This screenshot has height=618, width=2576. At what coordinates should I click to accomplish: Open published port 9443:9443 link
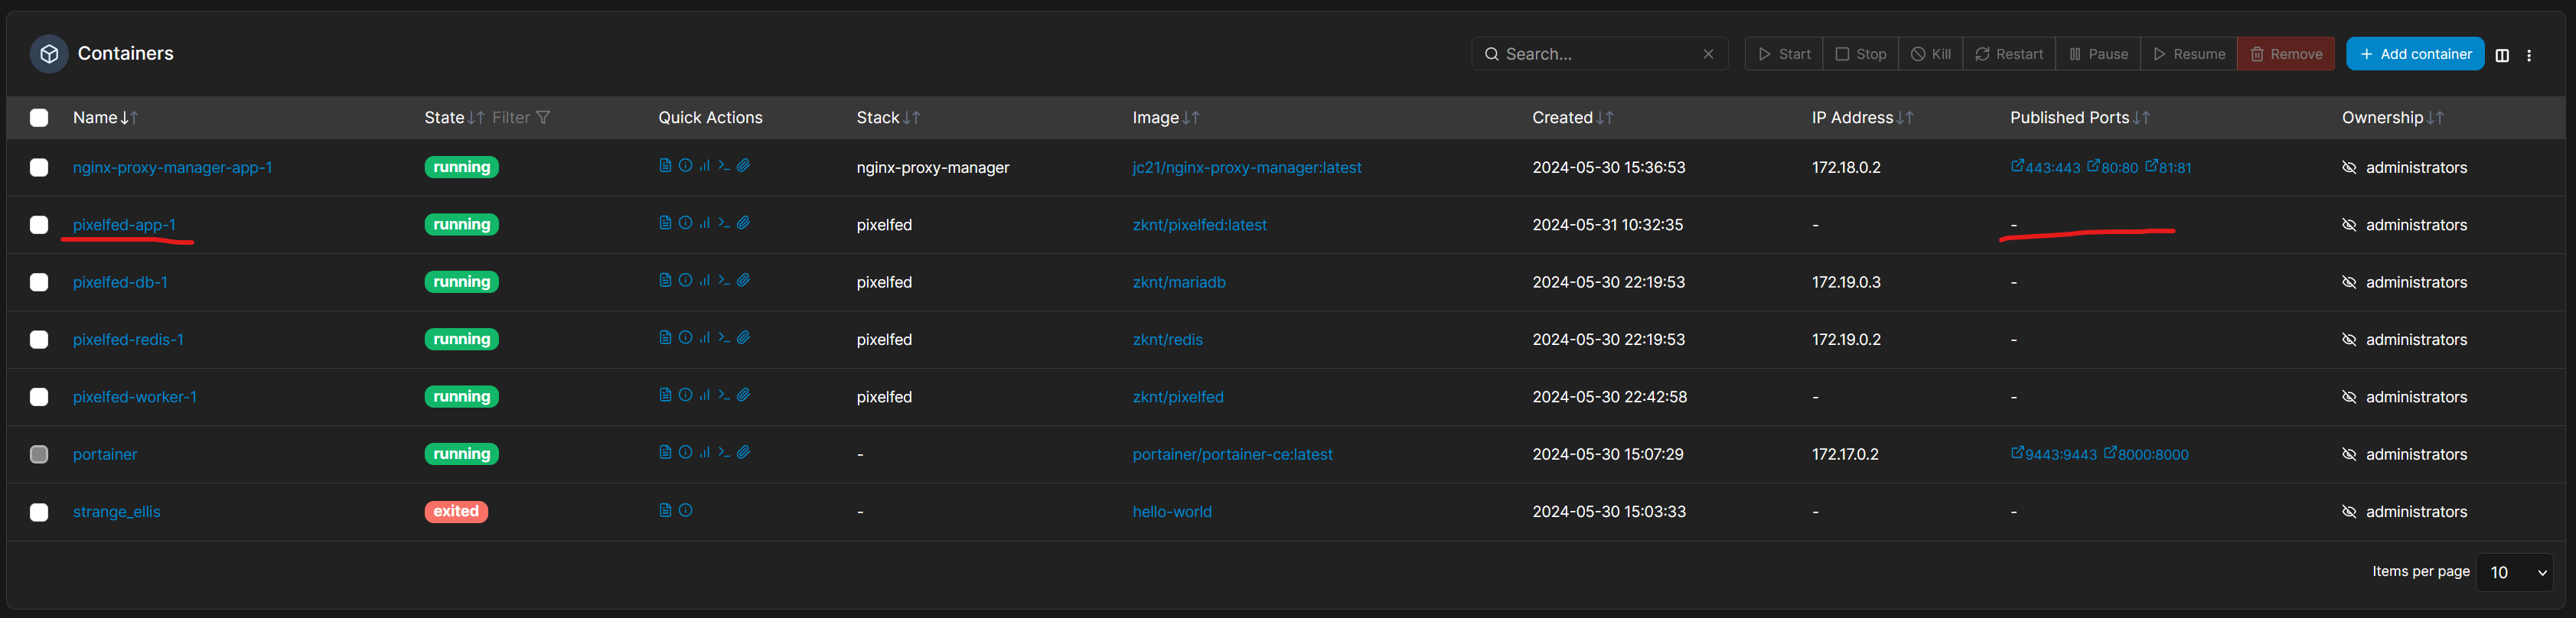pyautogui.click(x=2054, y=454)
